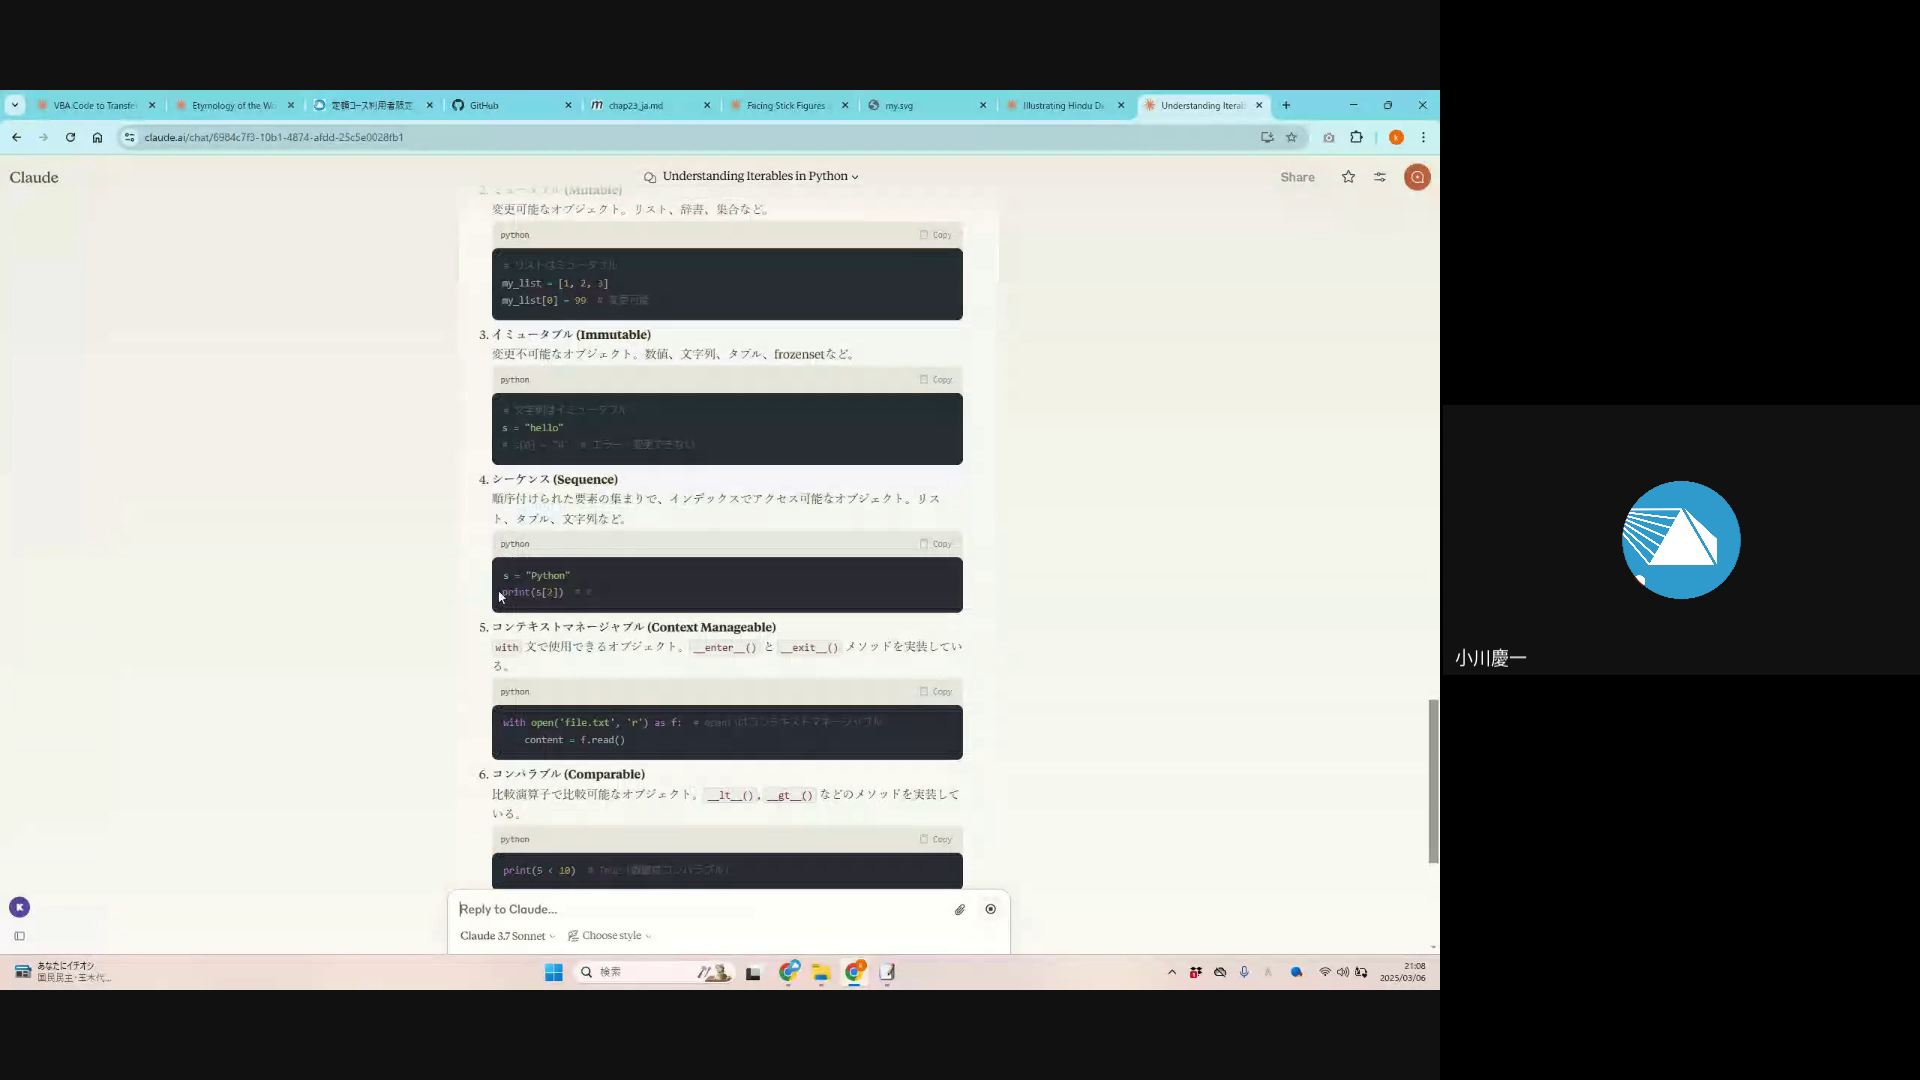Expand the Understanding Iterables in Python title menu
The image size is (1920, 1080).
[755, 176]
